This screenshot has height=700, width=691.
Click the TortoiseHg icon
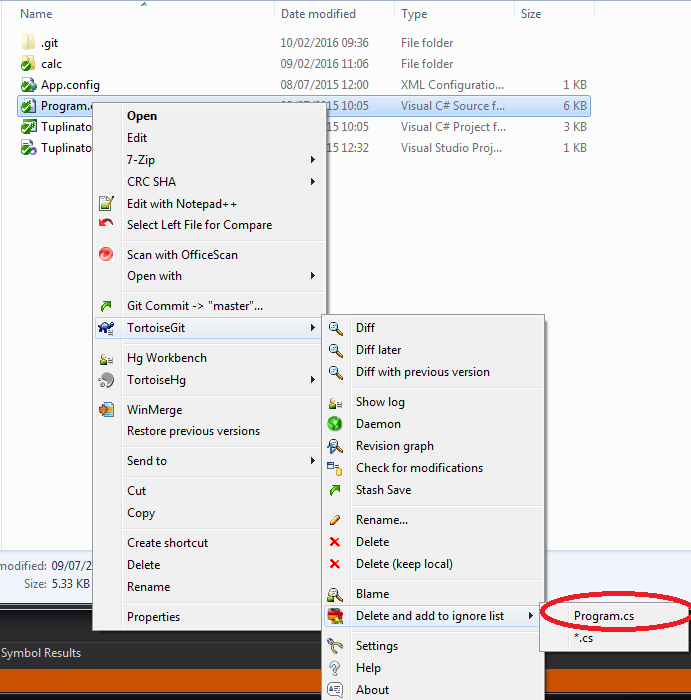106,380
